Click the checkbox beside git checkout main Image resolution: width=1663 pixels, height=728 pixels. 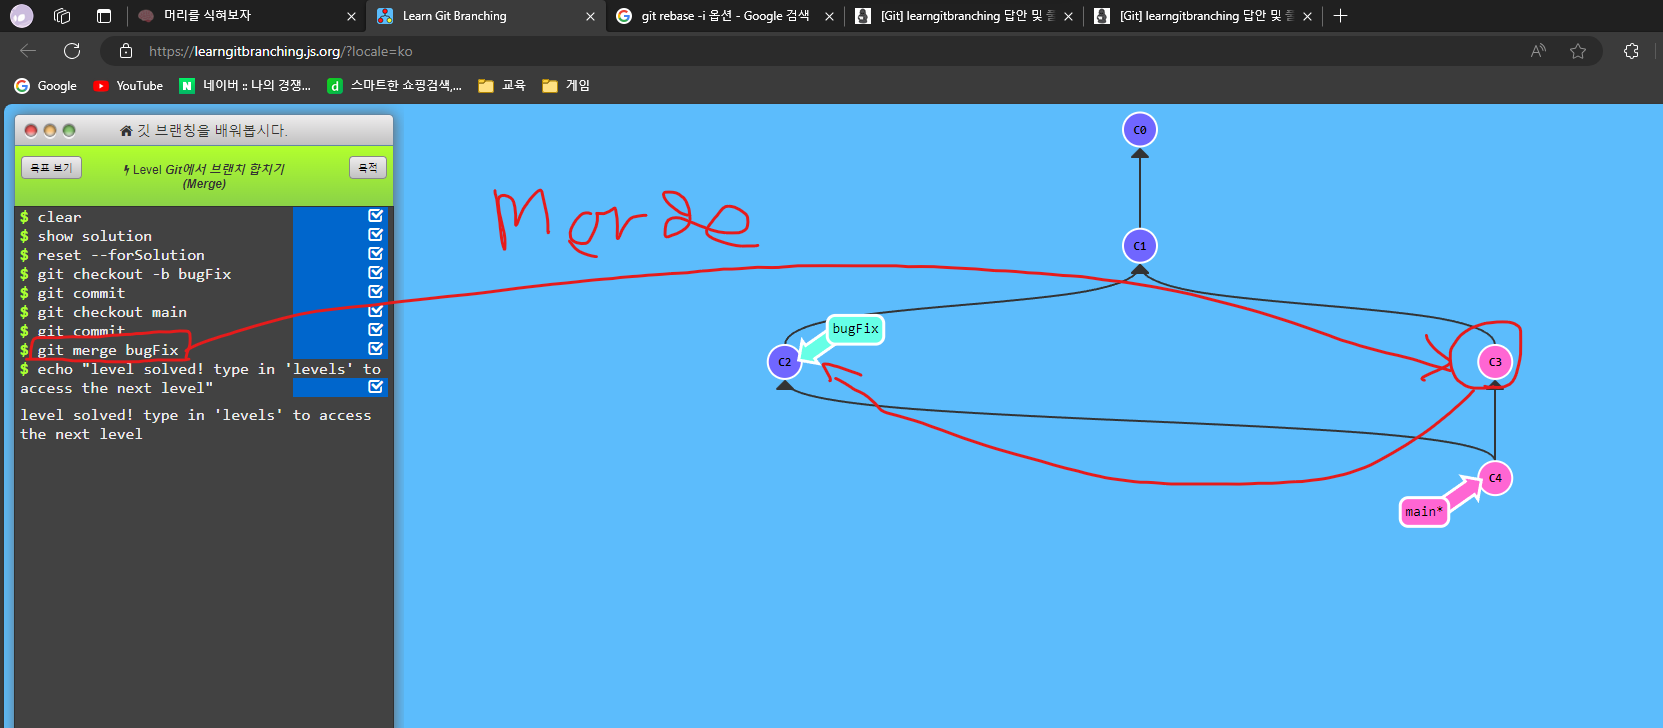376,311
